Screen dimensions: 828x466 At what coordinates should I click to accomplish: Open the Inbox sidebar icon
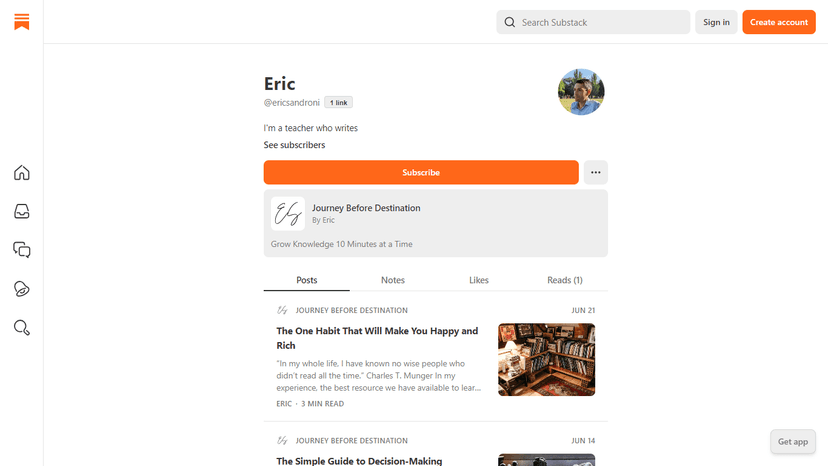(x=21, y=211)
